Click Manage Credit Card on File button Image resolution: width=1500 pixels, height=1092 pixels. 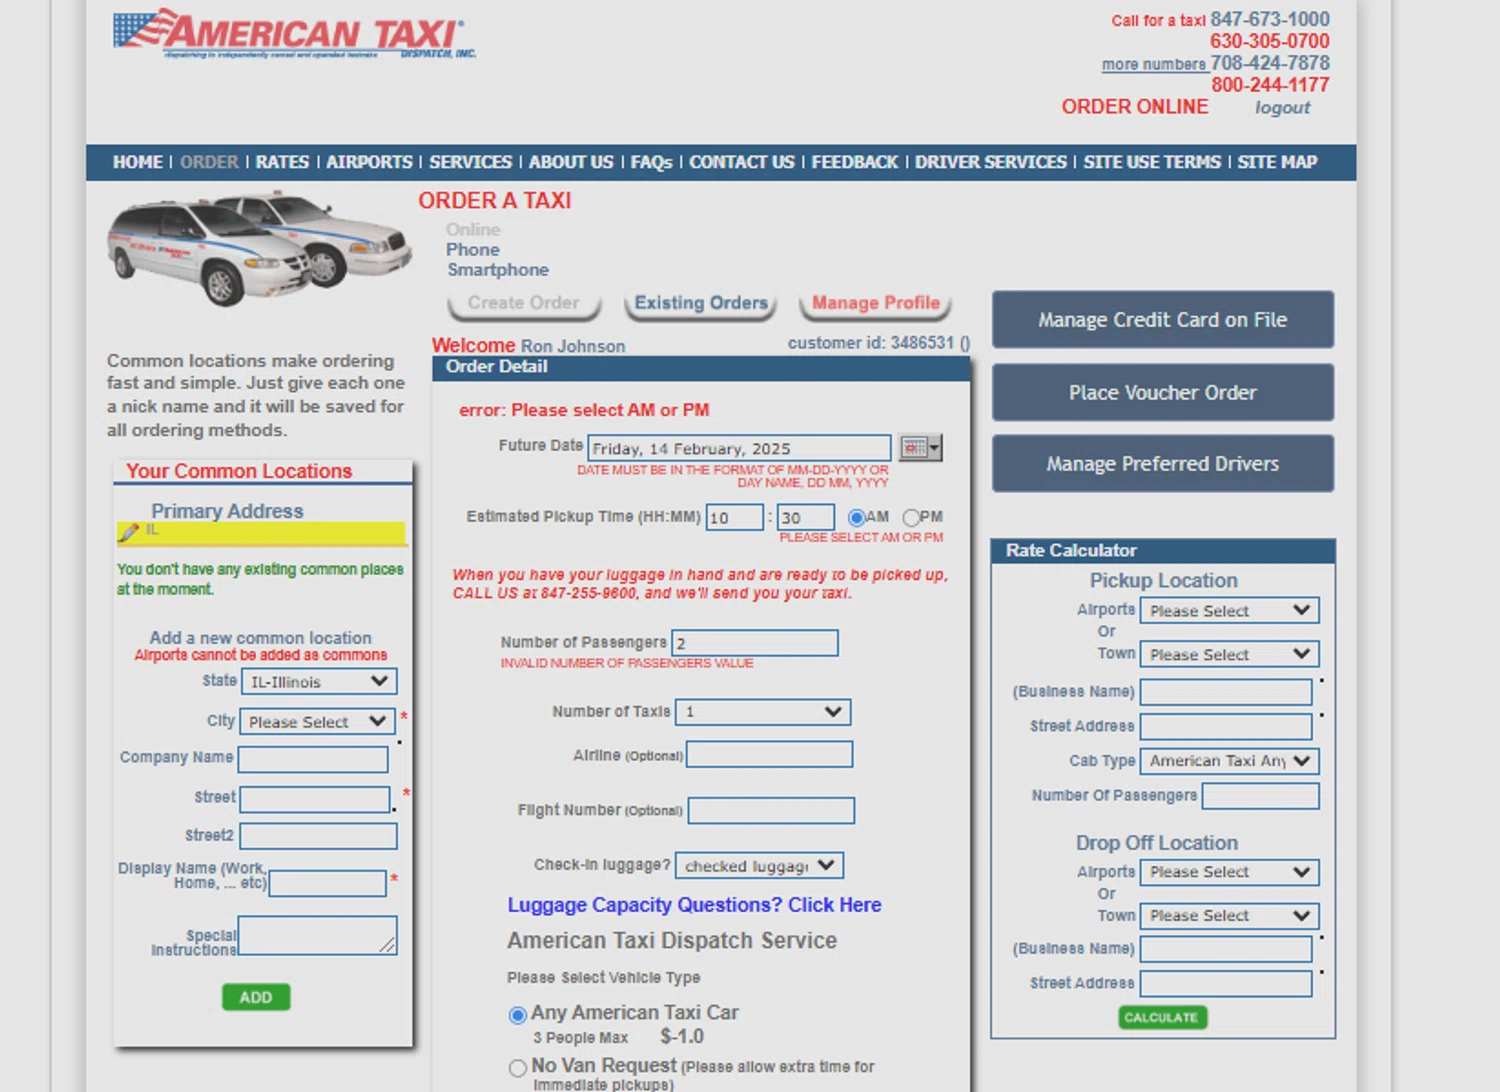[1163, 320]
